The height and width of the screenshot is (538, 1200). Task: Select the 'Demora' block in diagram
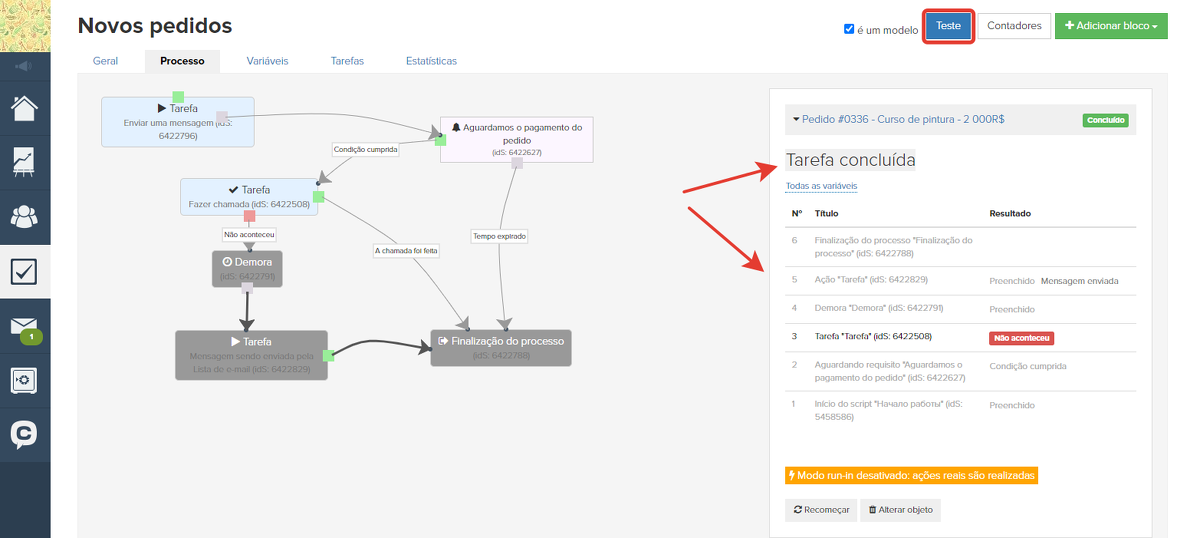247,267
